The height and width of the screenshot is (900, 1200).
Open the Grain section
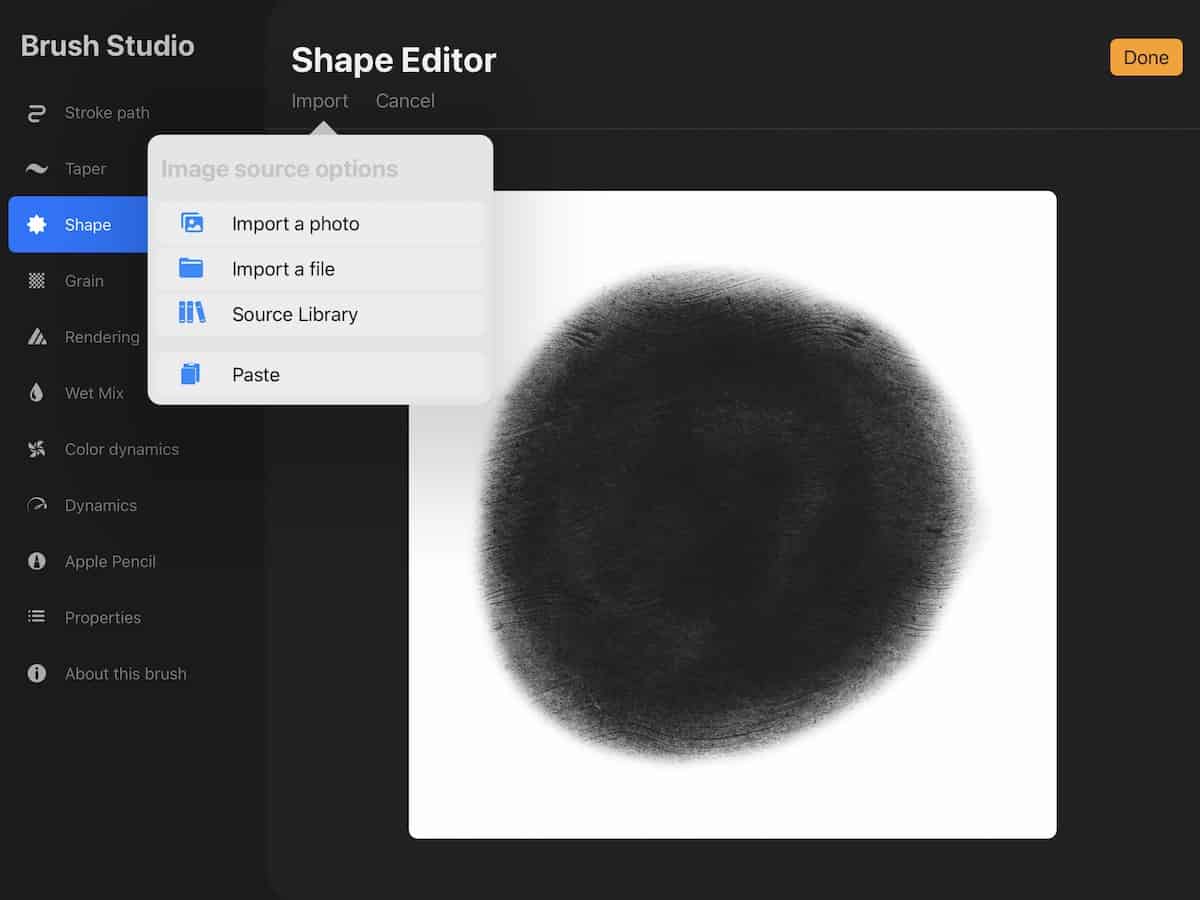[x=84, y=281]
